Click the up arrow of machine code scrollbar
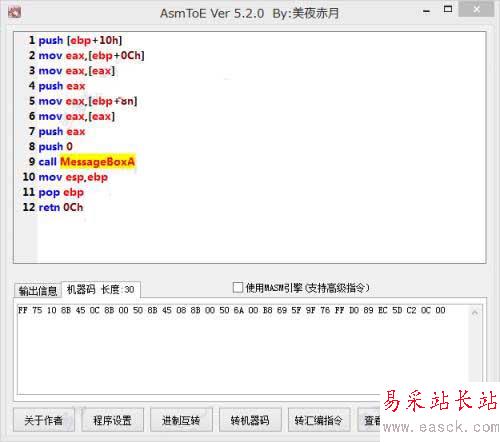 coord(475,313)
